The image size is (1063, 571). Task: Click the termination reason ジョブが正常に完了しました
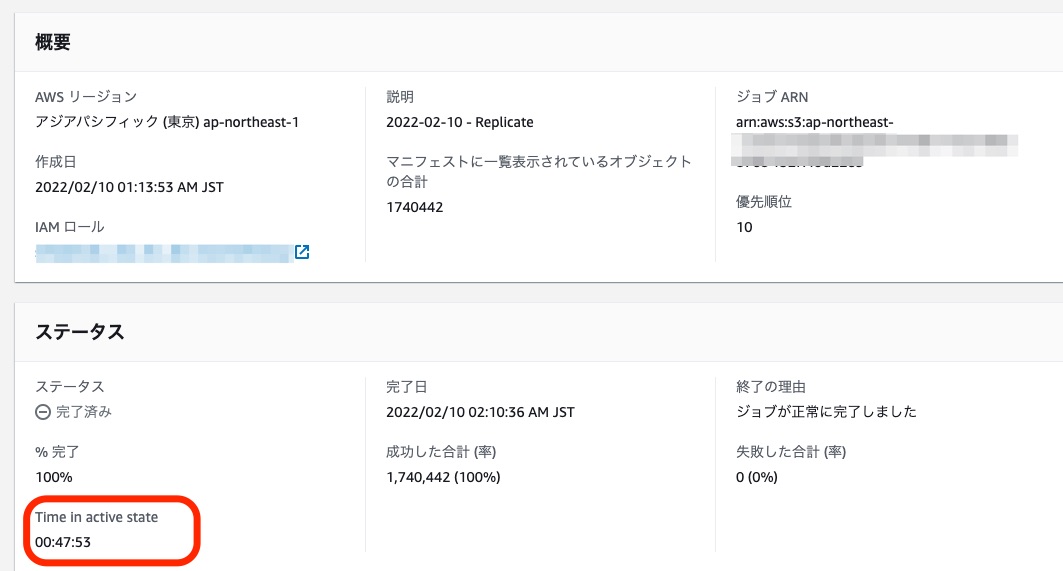coord(826,412)
